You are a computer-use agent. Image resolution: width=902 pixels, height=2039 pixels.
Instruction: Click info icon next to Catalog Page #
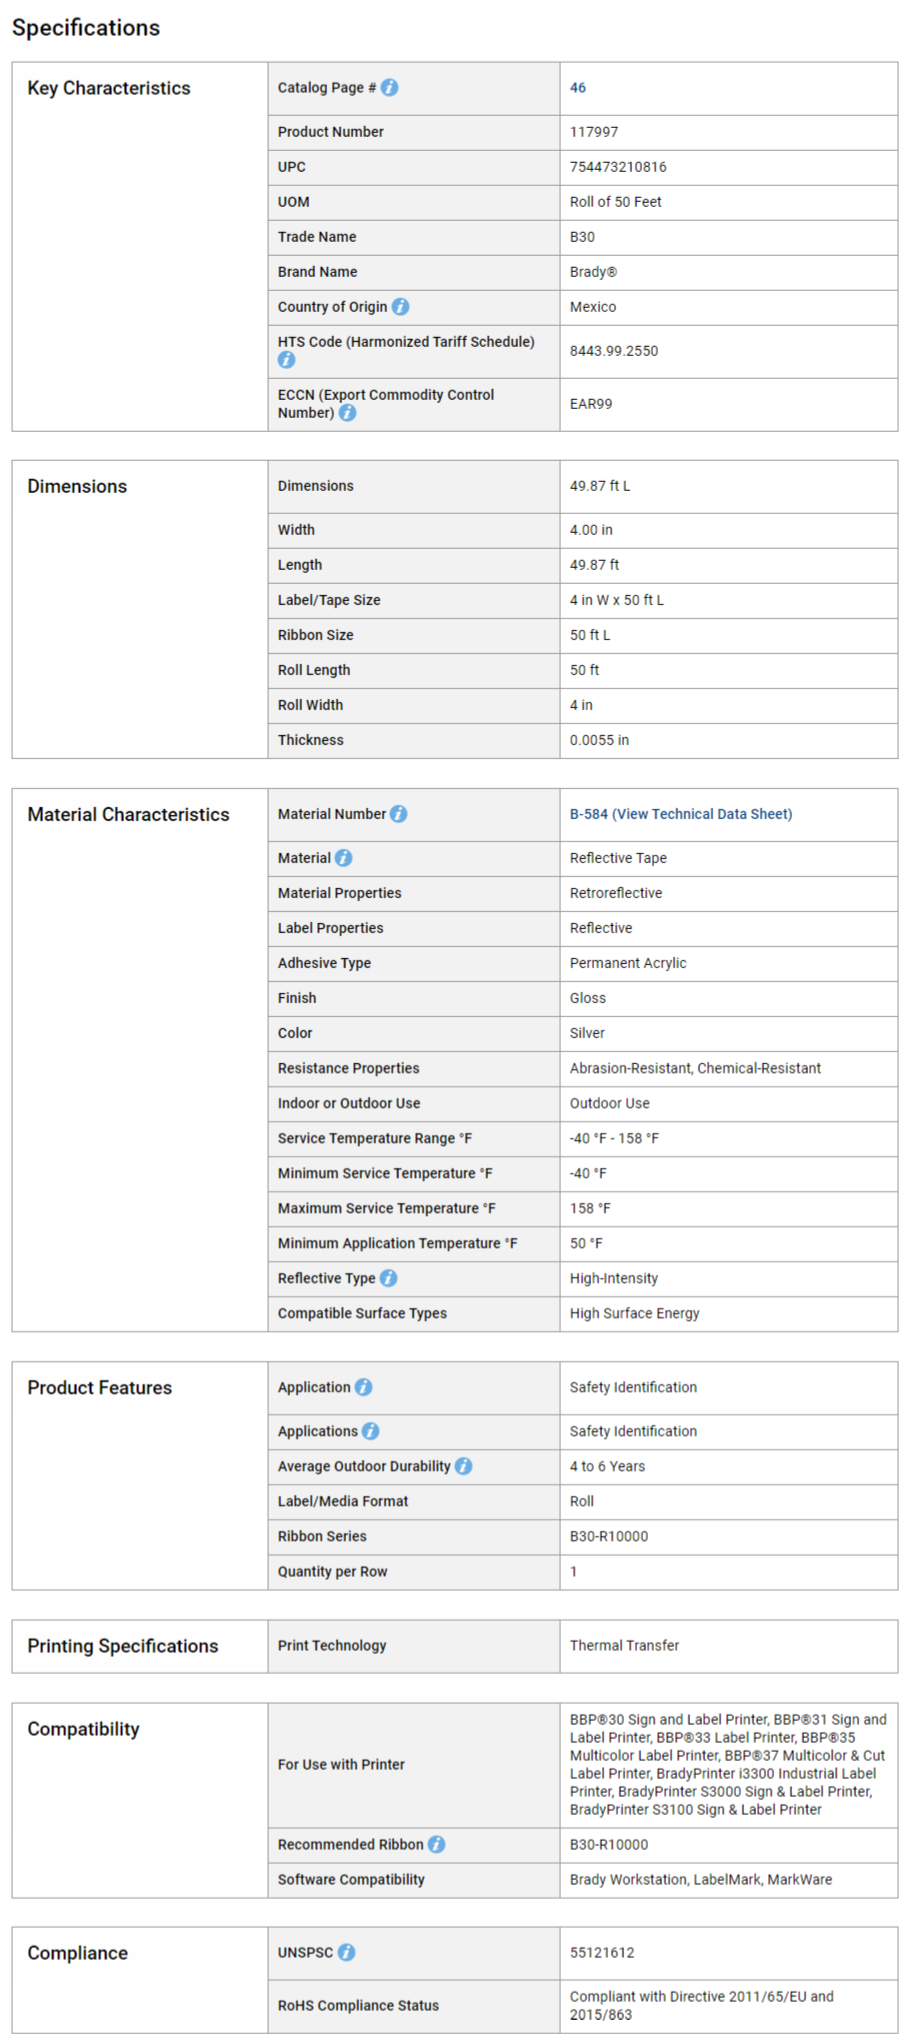pos(390,88)
